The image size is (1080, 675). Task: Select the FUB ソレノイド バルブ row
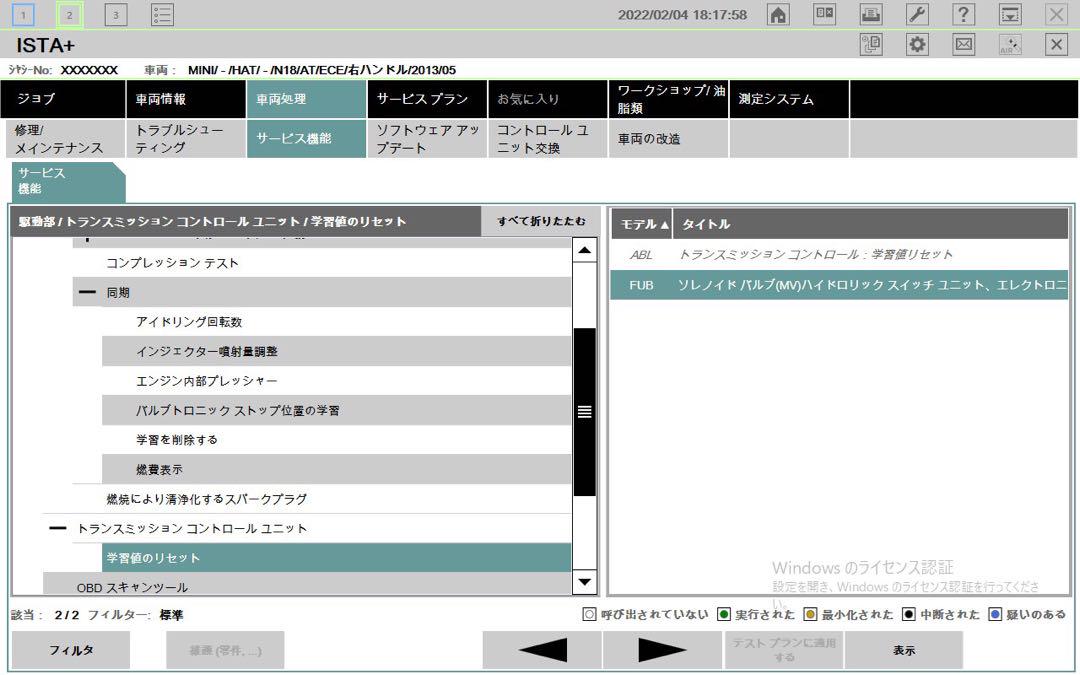pos(839,284)
